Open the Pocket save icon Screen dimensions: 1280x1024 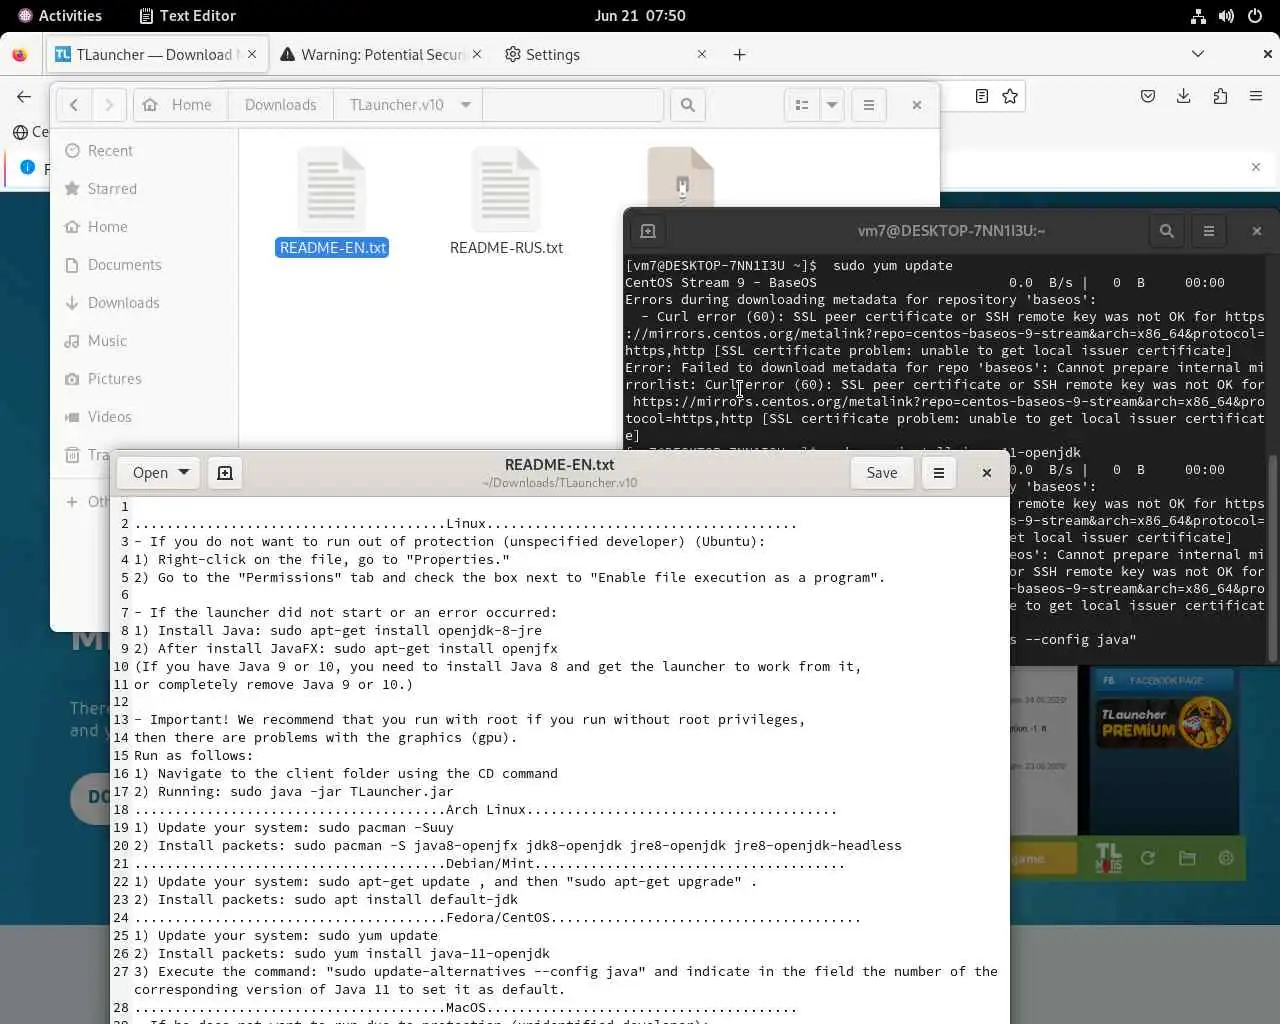1148,96
